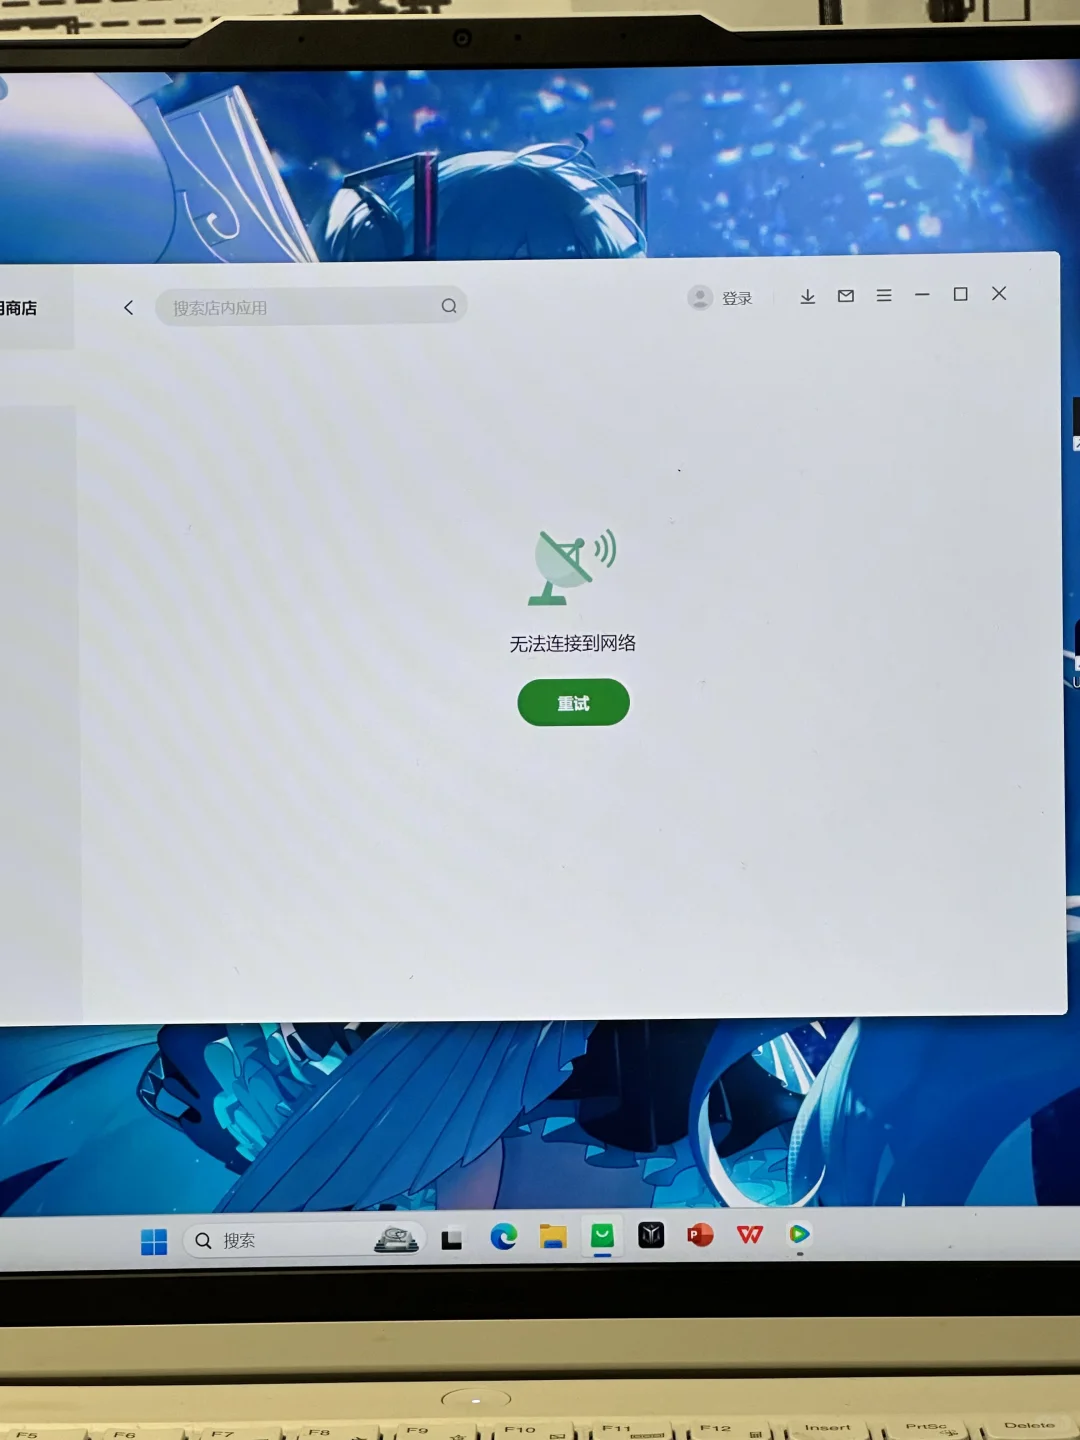Open WPS Office from taskbar
Screen dimensions: 1080x1440
pyautogui.click(x=750, y=1235)
